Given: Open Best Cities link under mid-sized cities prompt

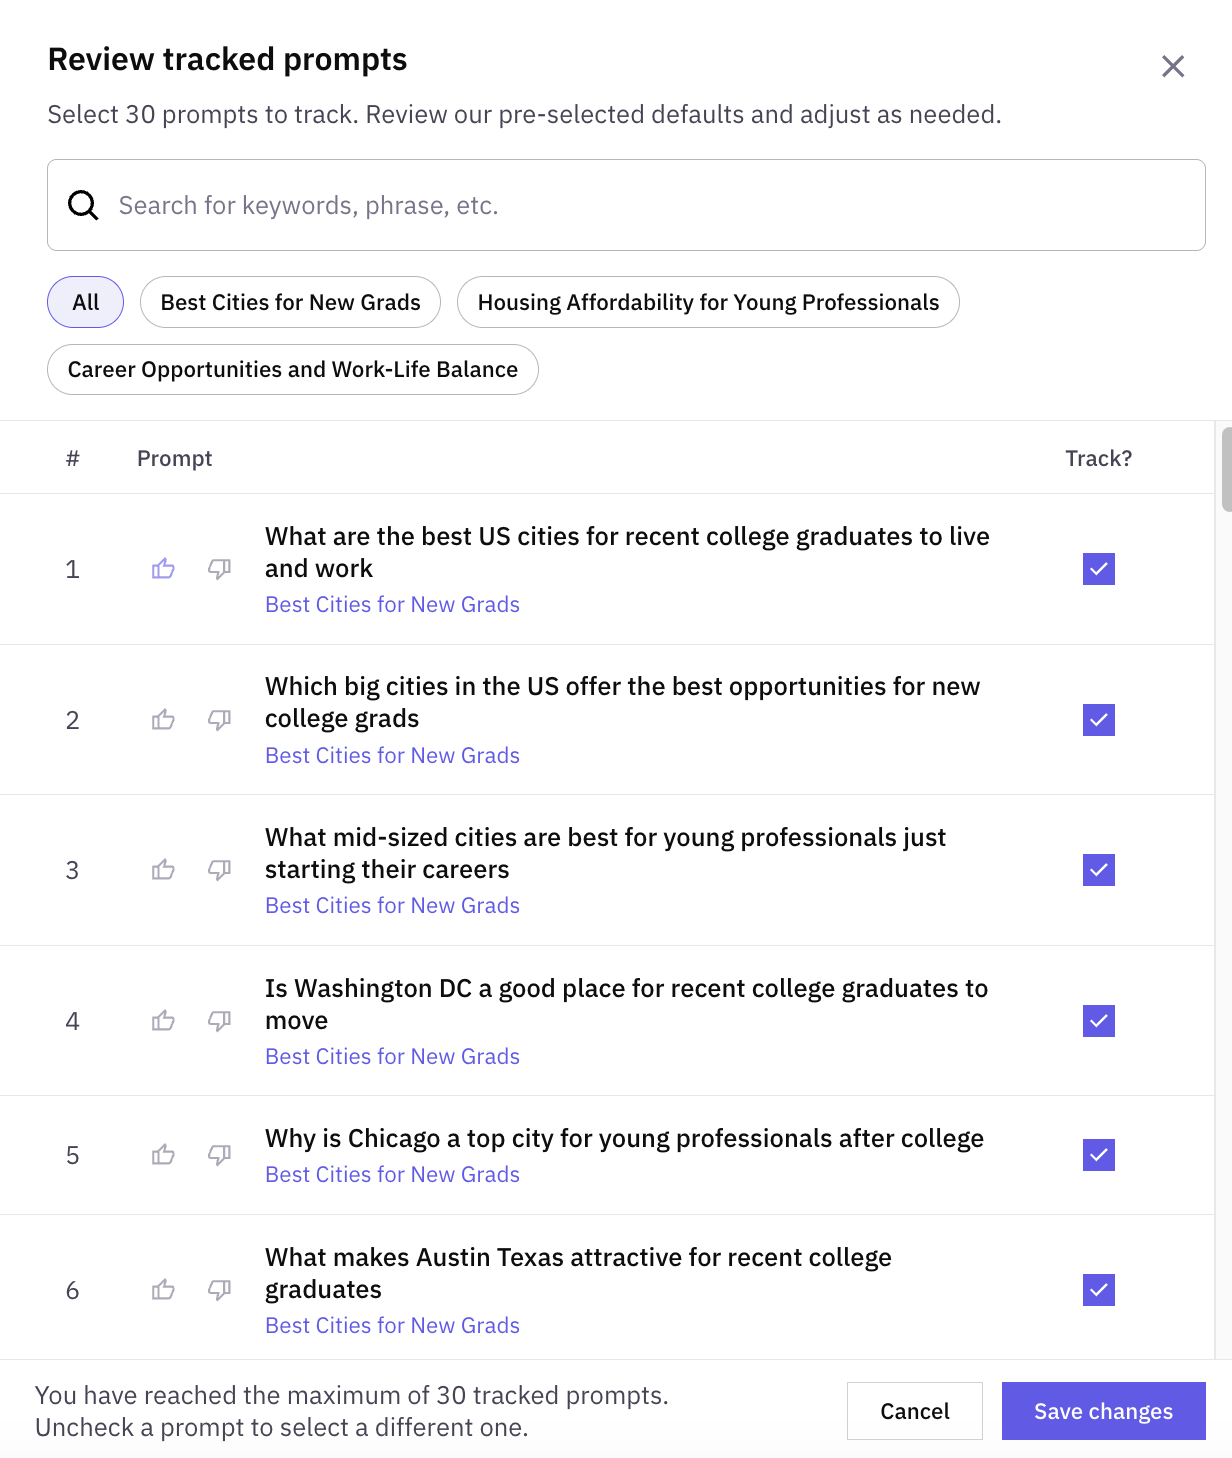Looking at the screenshot, I should click(393, 906).
